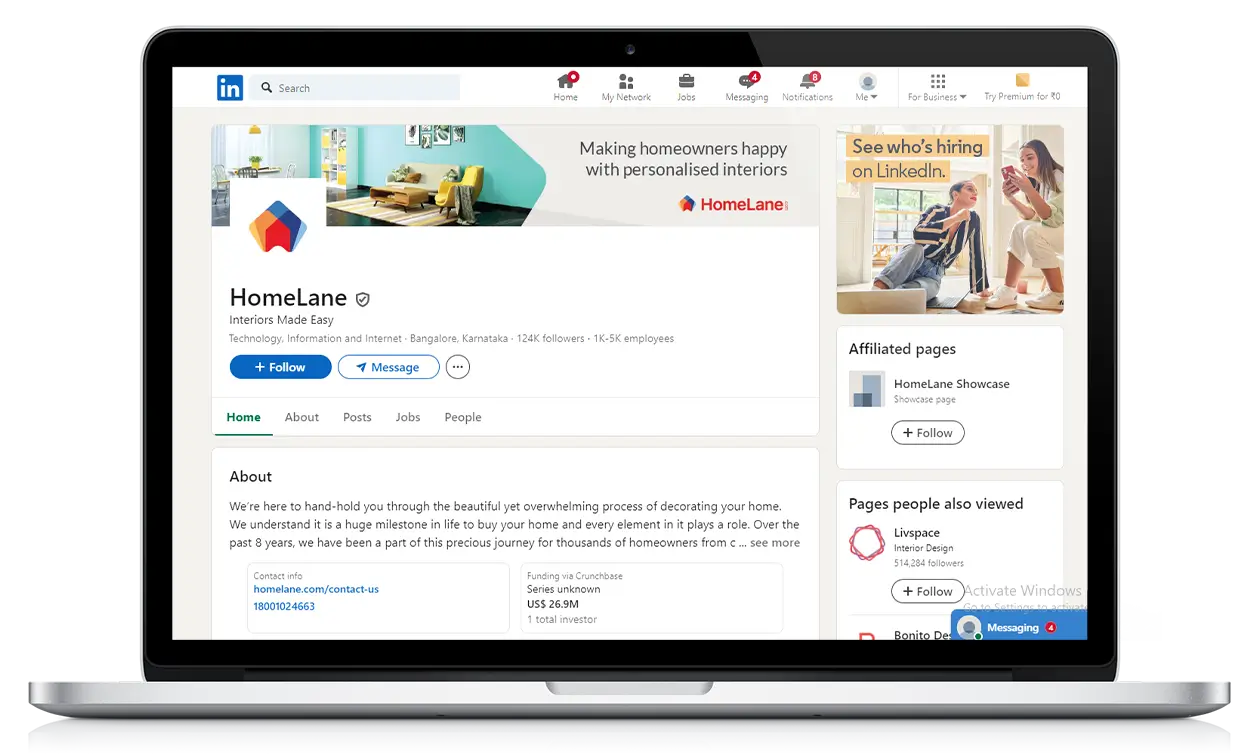The height and width of the screenshot is (756, 1260).
Task: Click the 1K-5K employees link
Action: [x=634, y=339]
